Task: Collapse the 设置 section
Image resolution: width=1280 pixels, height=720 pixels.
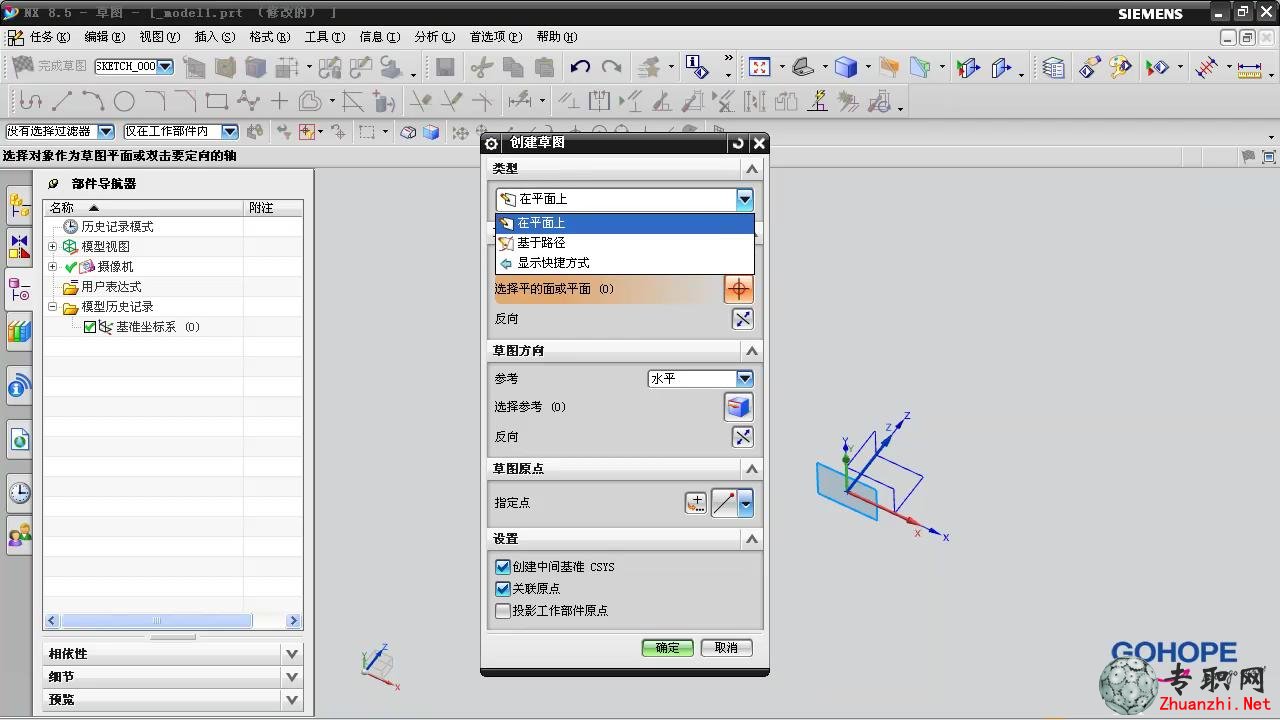Action: point(752,539)
